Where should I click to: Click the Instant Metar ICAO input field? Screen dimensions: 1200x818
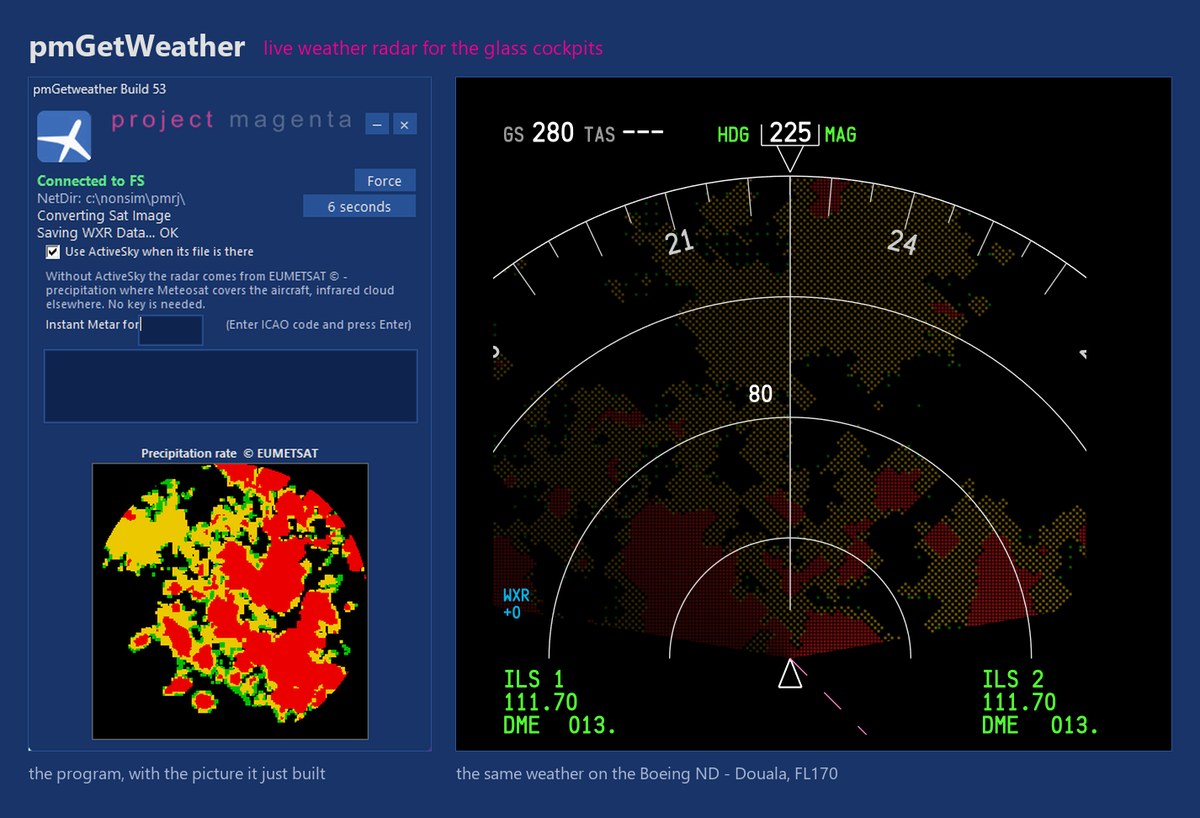pyautogui.click(x=171, y=329)
